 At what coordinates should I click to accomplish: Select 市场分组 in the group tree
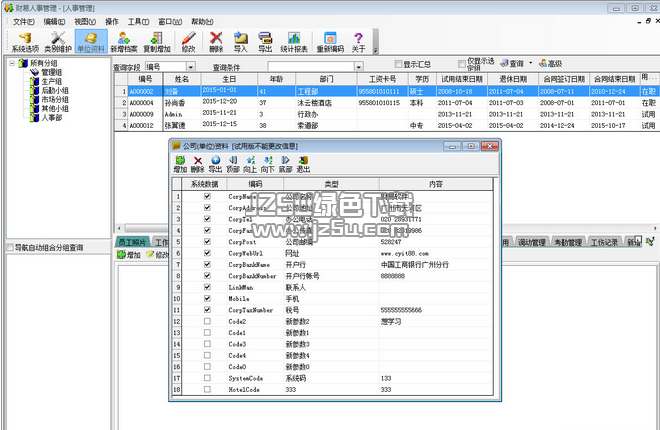[x=54, y=99]
